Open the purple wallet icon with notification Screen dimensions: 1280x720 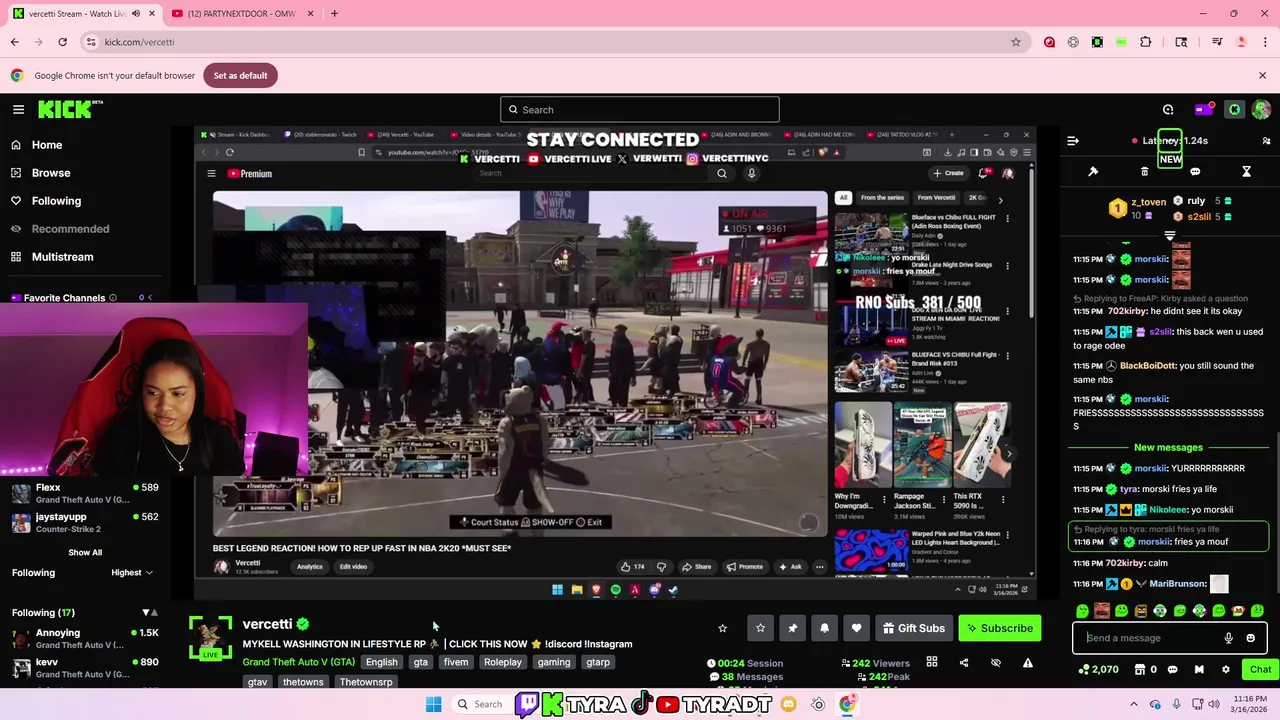point(1203,109)
